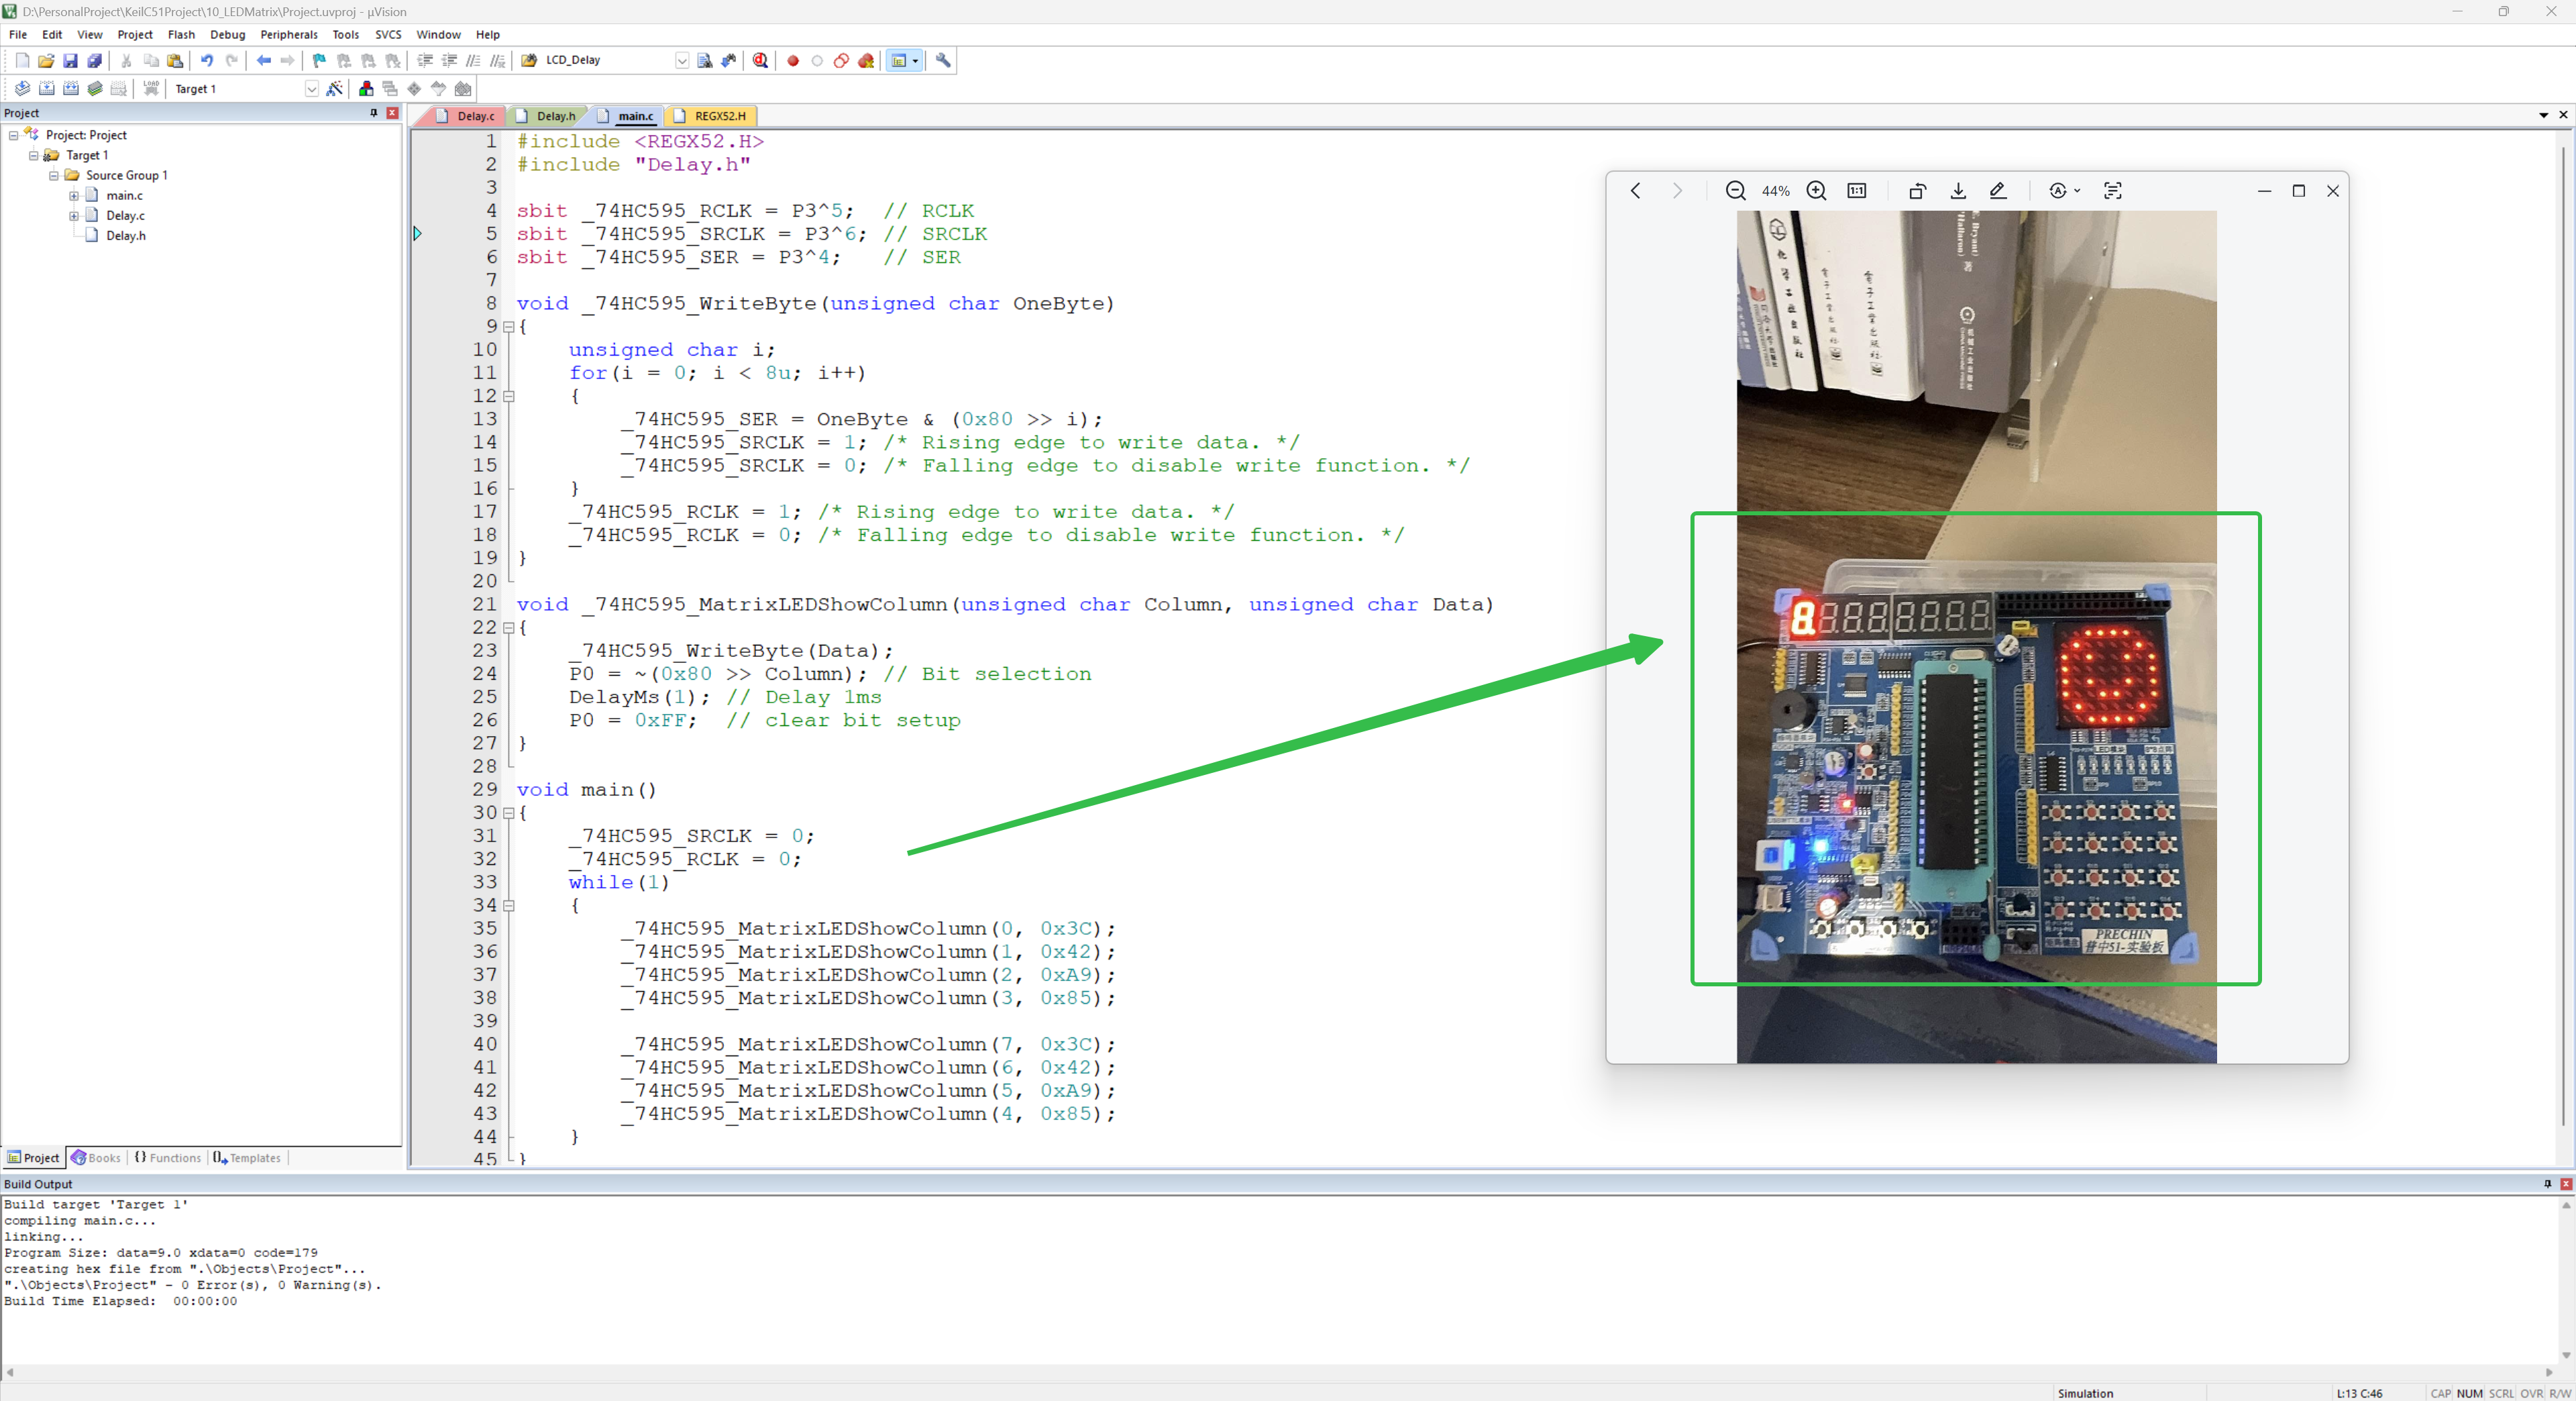Save all files

click(94, 61)
